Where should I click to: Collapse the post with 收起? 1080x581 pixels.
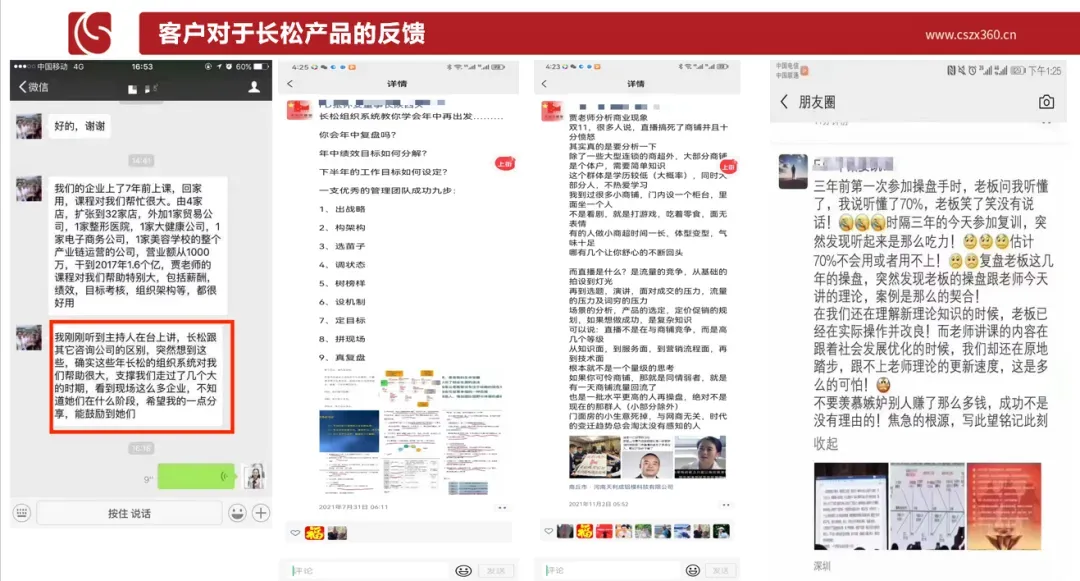click(826, 443)
